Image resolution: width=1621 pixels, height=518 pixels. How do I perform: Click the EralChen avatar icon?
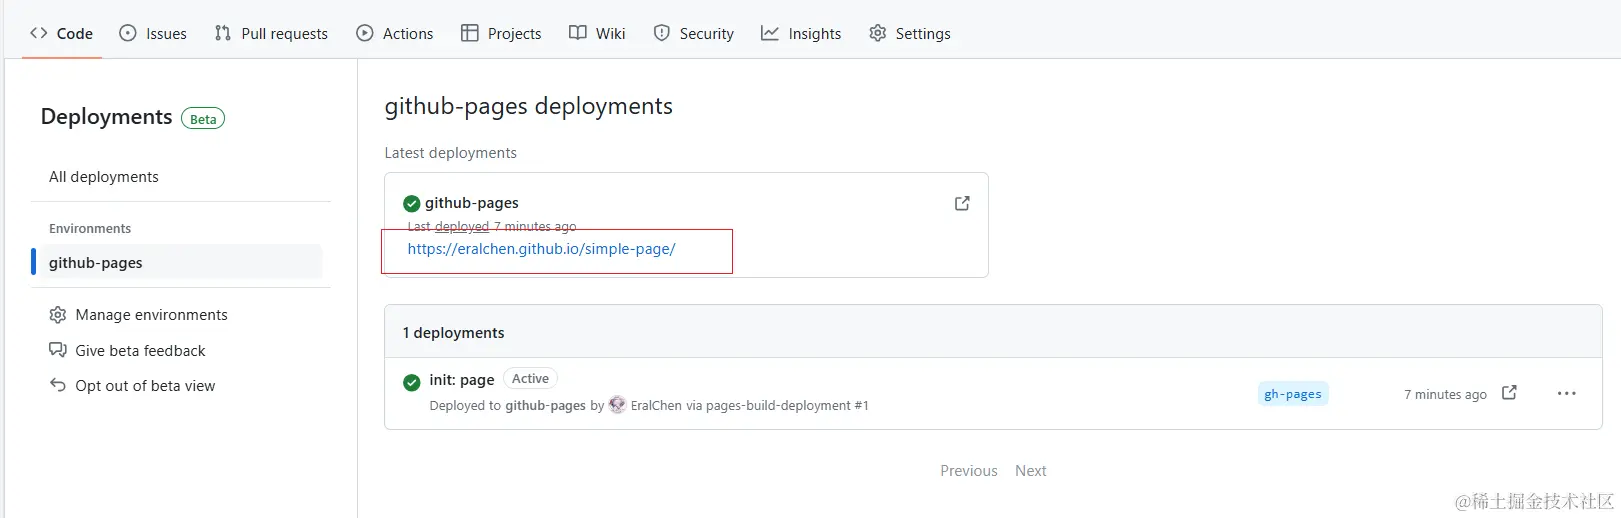(617, 405)
